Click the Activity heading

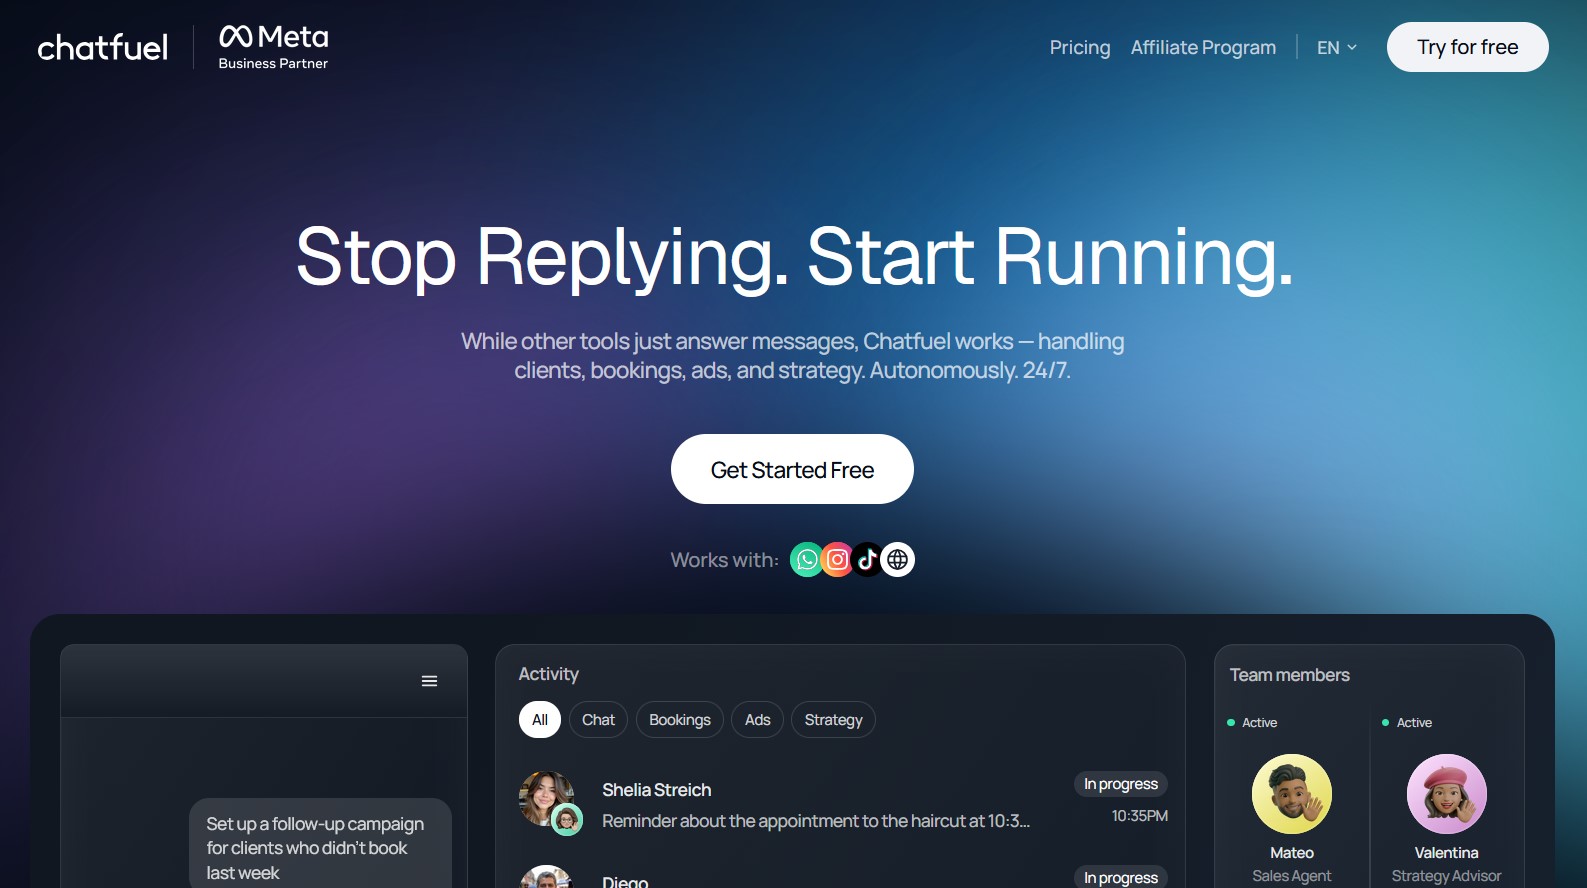coord(549,674)
